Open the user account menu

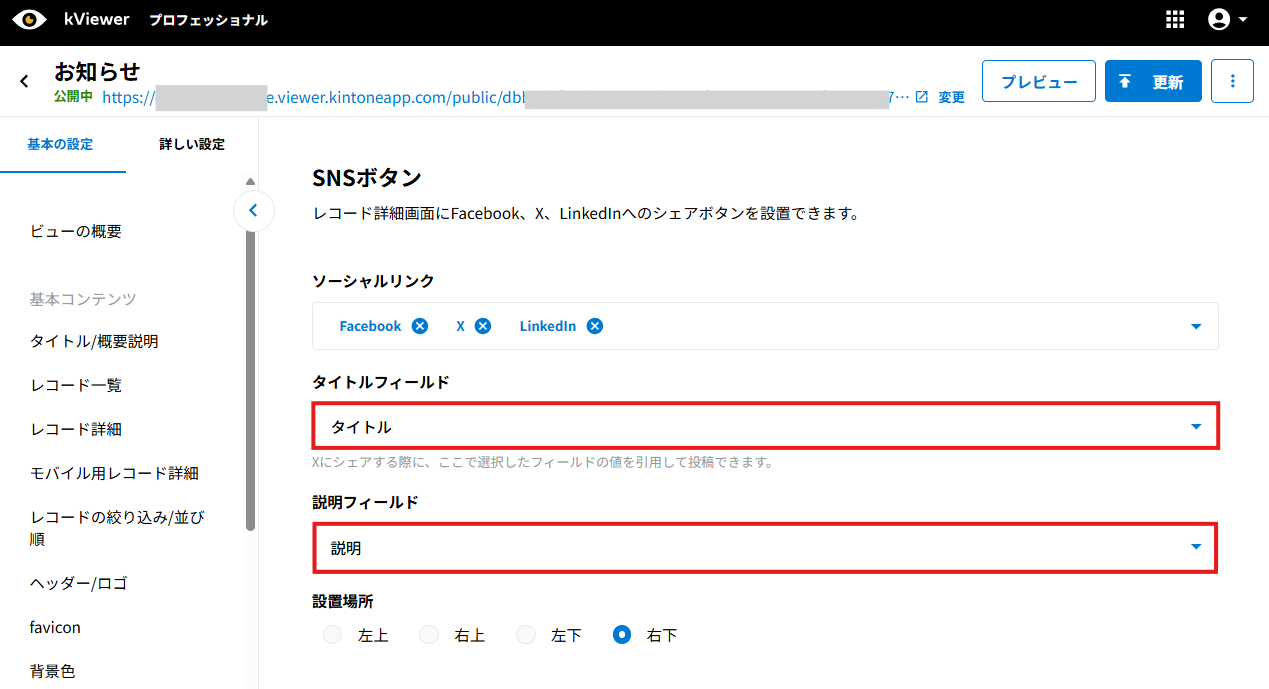pyautogui.click(x=1227, y=20)
